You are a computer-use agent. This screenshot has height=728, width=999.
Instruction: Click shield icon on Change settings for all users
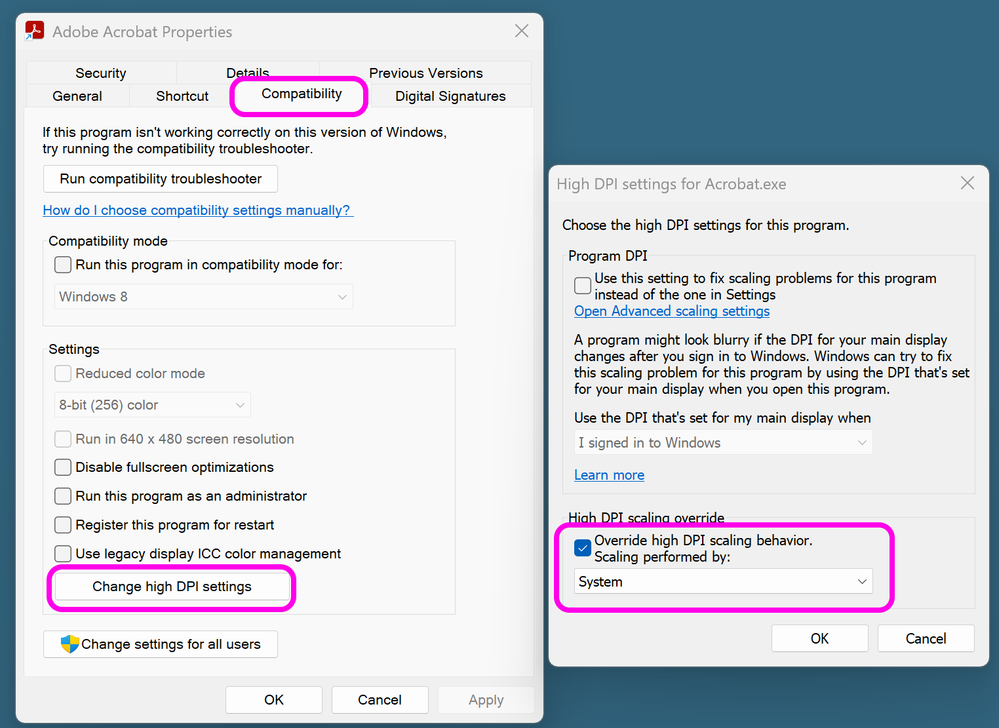(69, 644)
